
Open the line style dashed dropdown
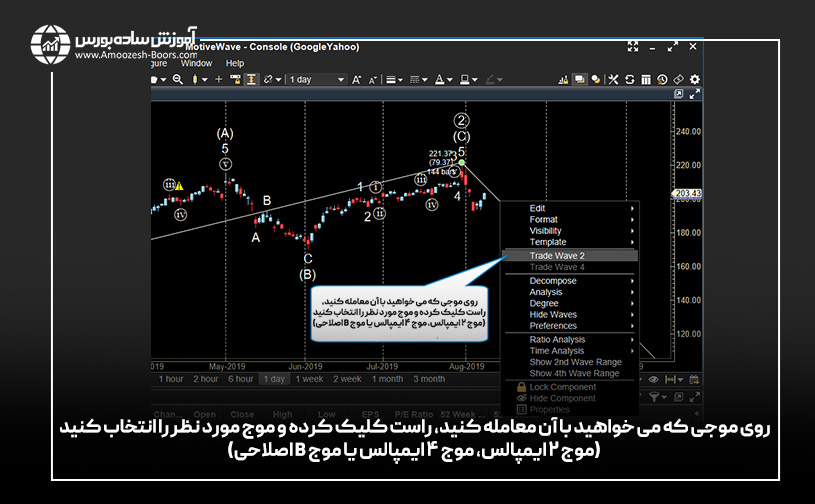coord(418,79)
